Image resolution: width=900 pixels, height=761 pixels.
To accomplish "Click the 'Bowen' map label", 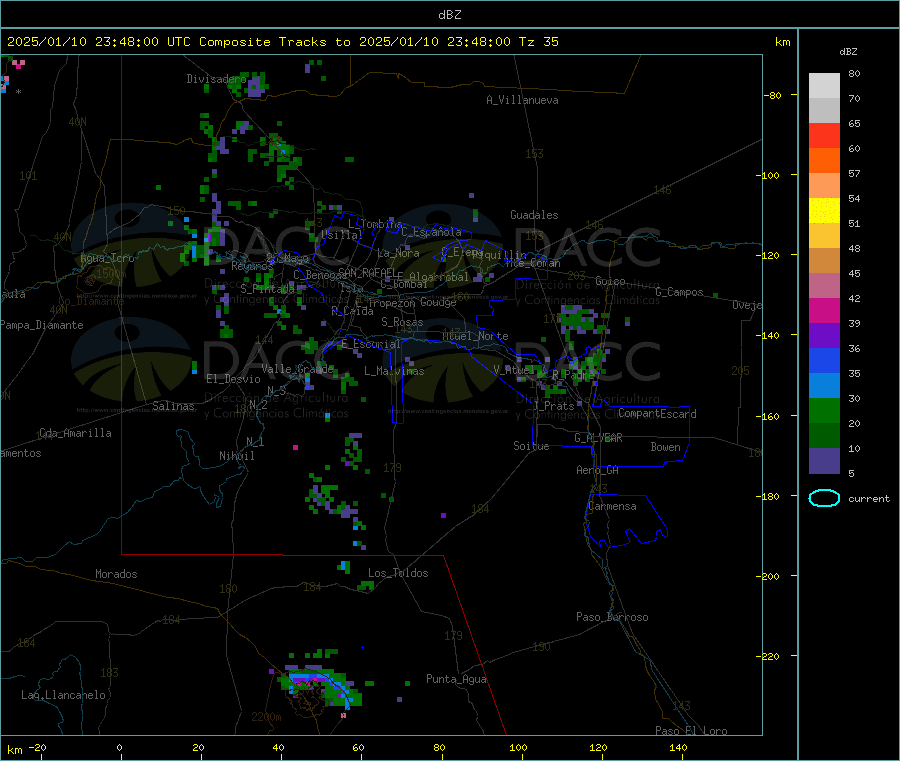I will click(666, 447).
